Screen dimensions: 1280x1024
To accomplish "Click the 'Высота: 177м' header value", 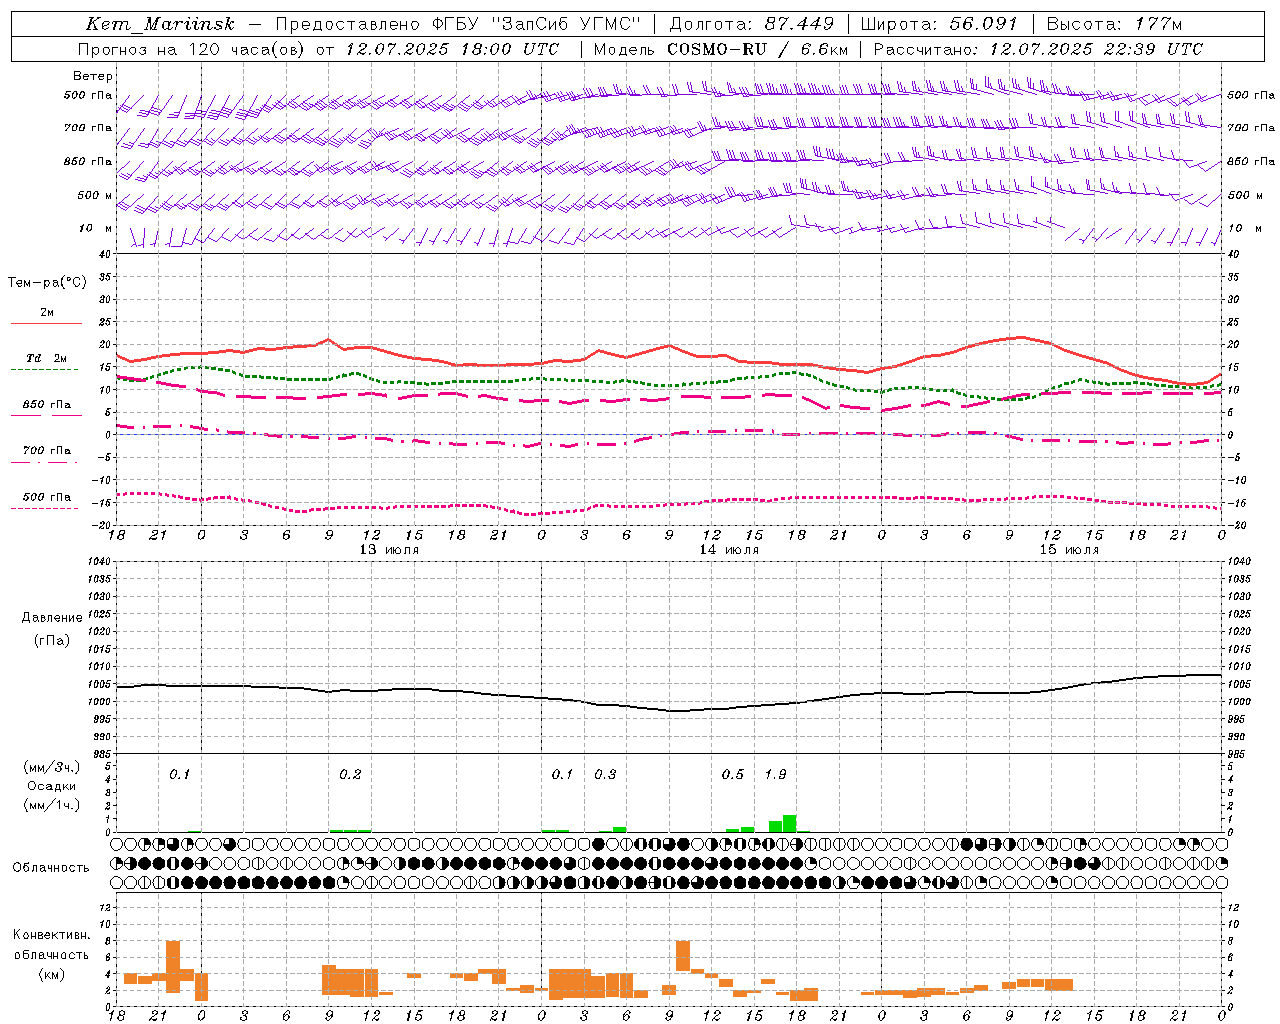I will pyautogui.click(x=1114, y=24).
